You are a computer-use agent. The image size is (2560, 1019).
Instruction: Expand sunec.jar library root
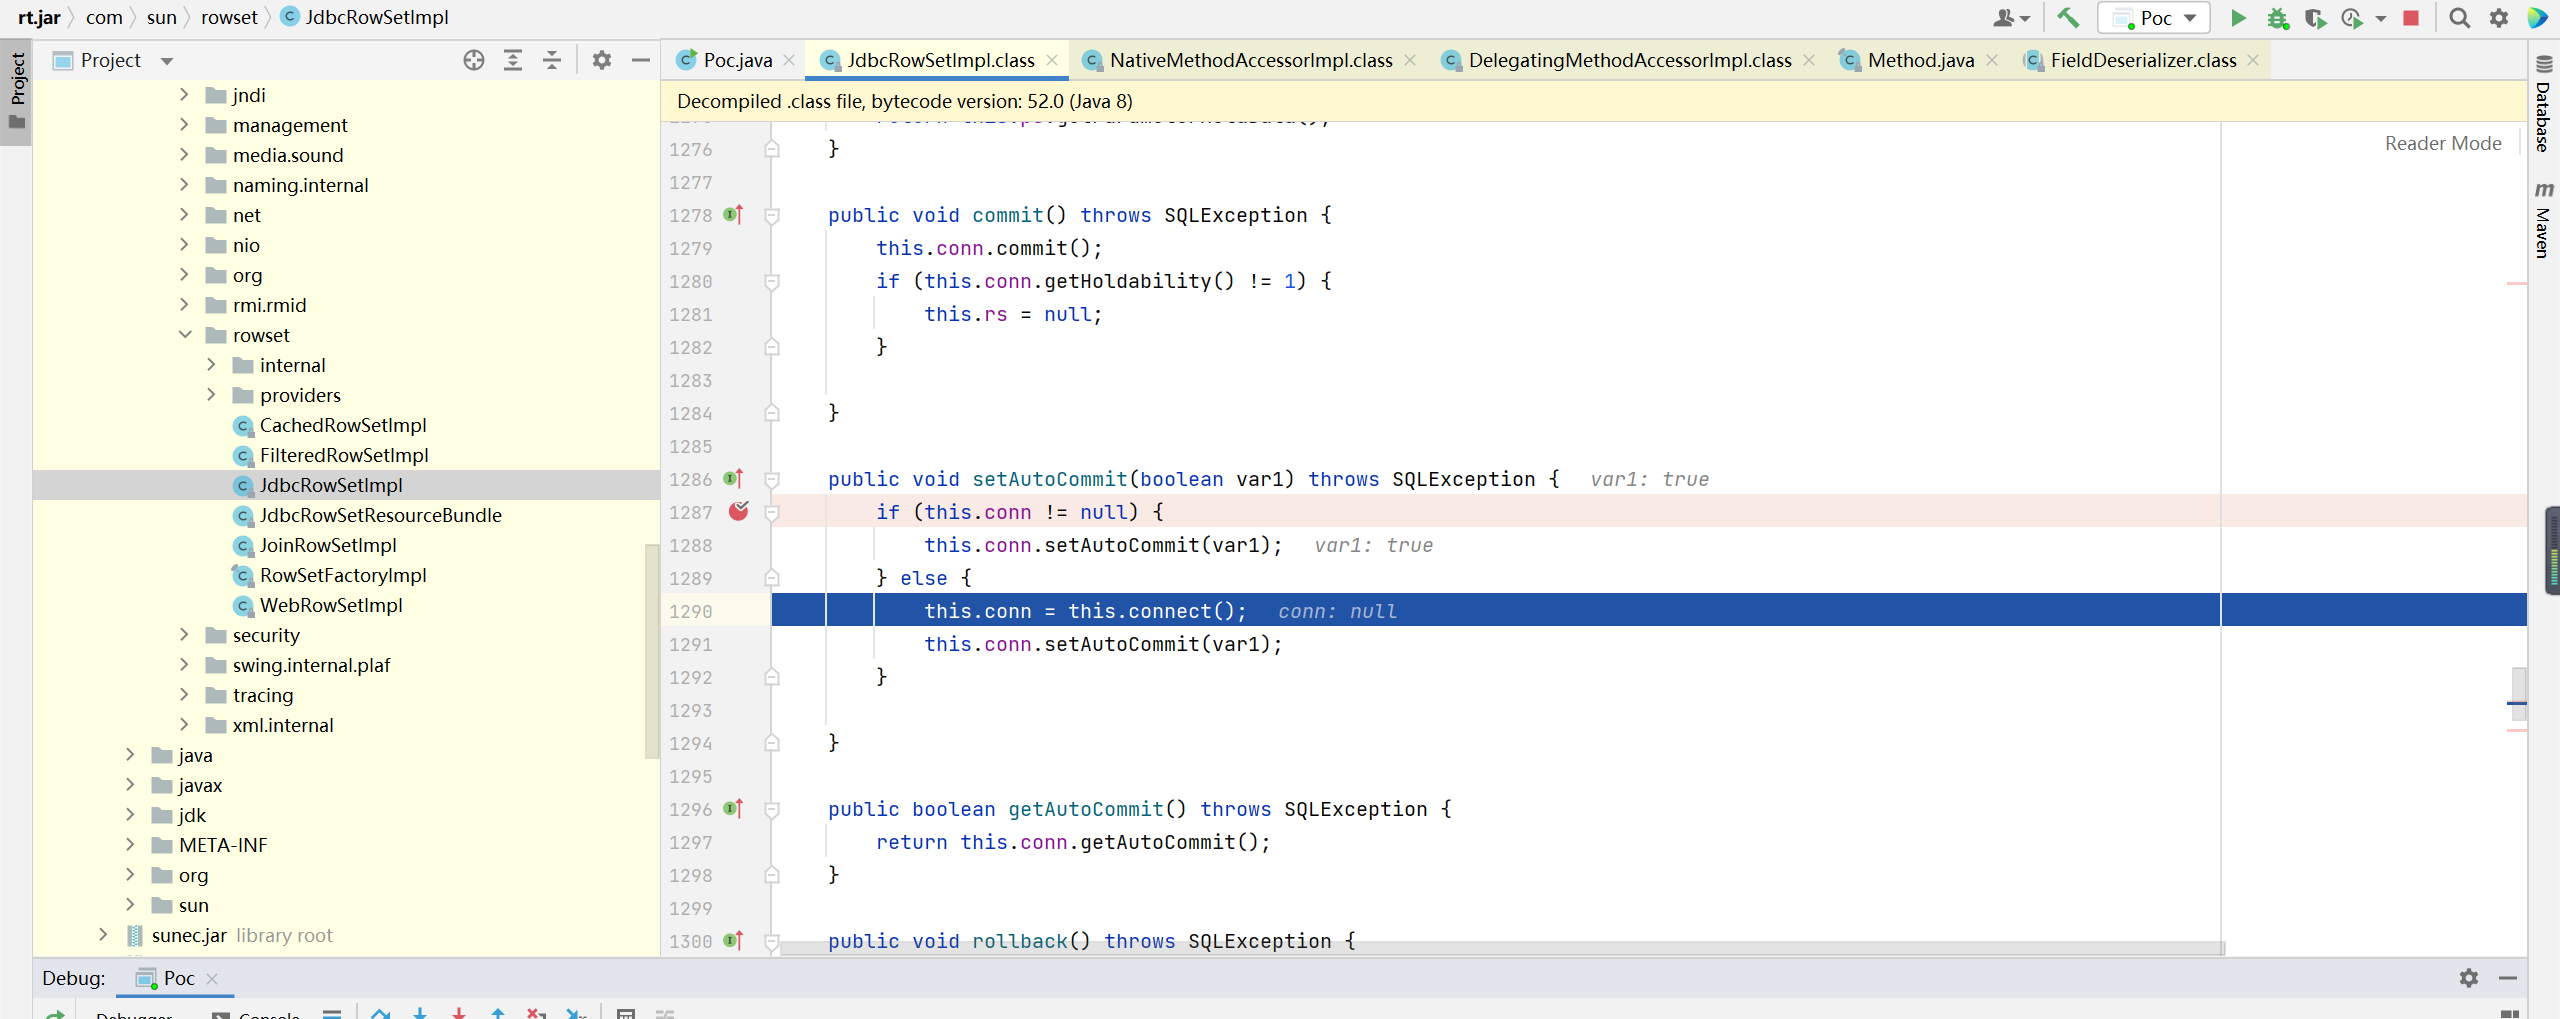(x=103, y=934)
